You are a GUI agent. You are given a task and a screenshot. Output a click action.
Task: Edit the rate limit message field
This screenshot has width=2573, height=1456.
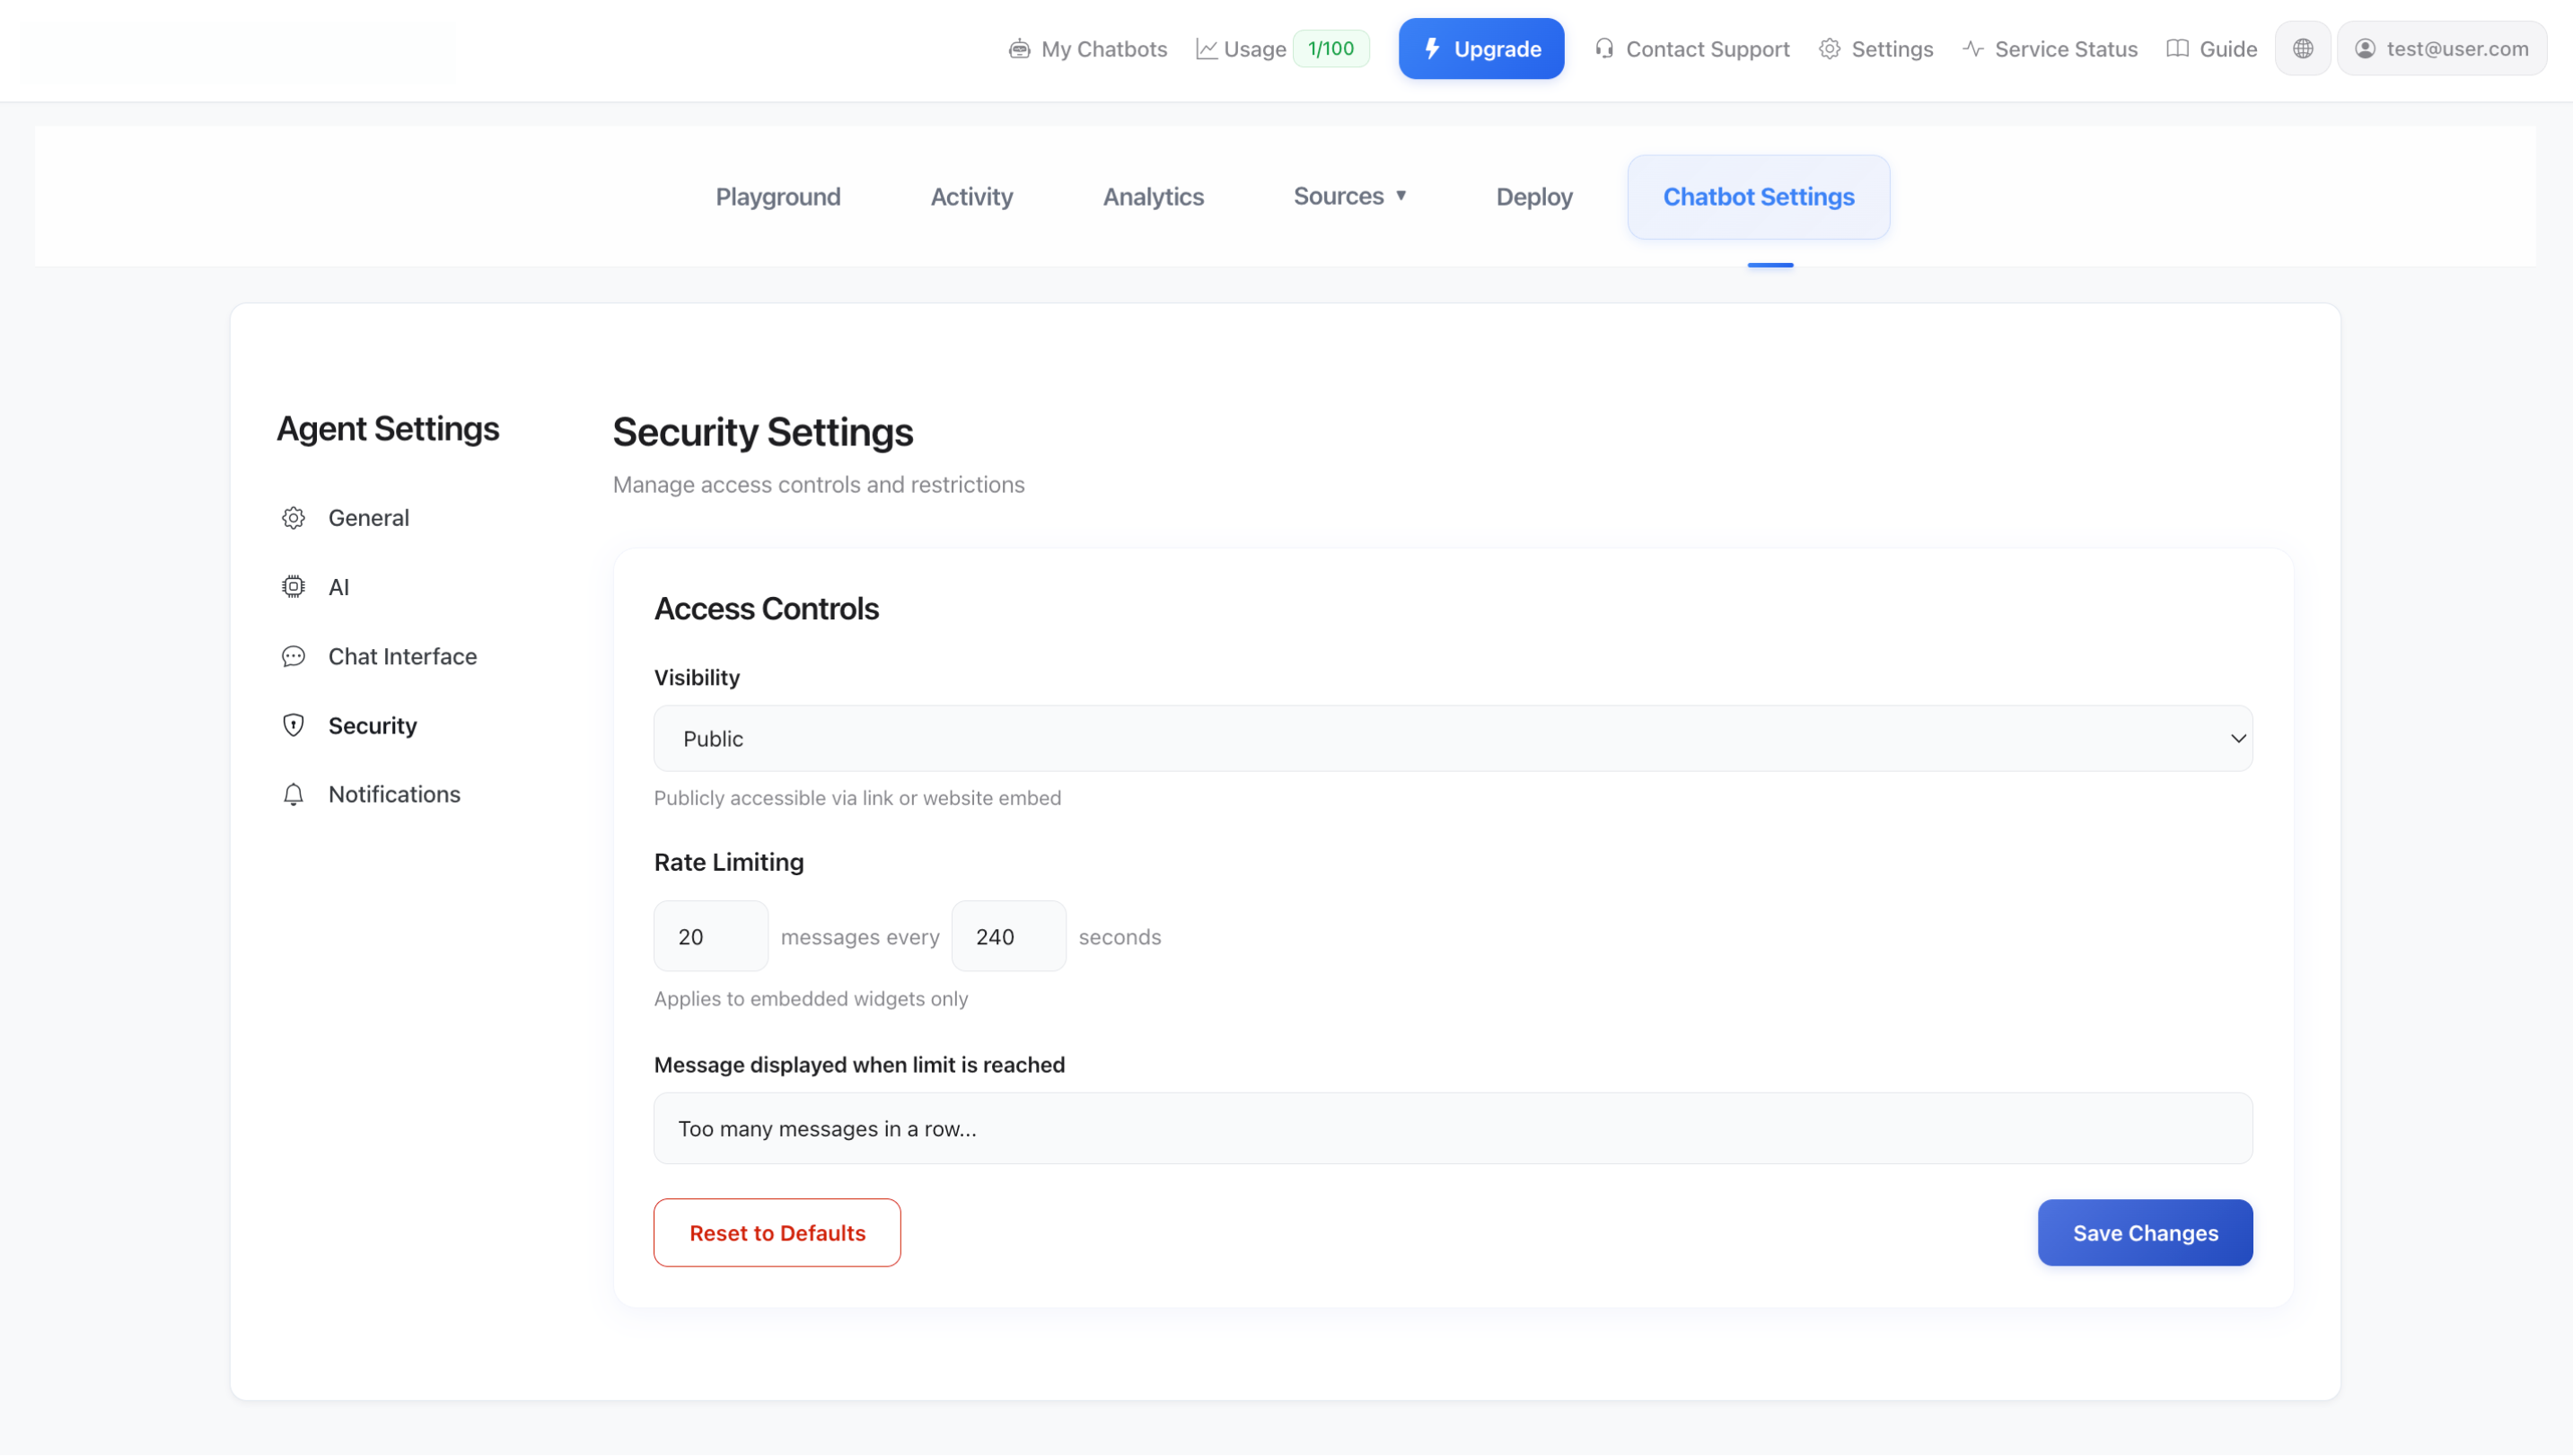coord(1453,1128)
